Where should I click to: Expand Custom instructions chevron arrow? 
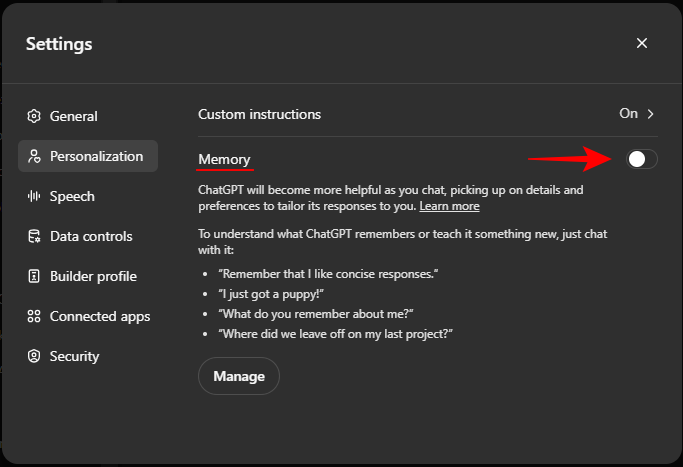(651, 114)
